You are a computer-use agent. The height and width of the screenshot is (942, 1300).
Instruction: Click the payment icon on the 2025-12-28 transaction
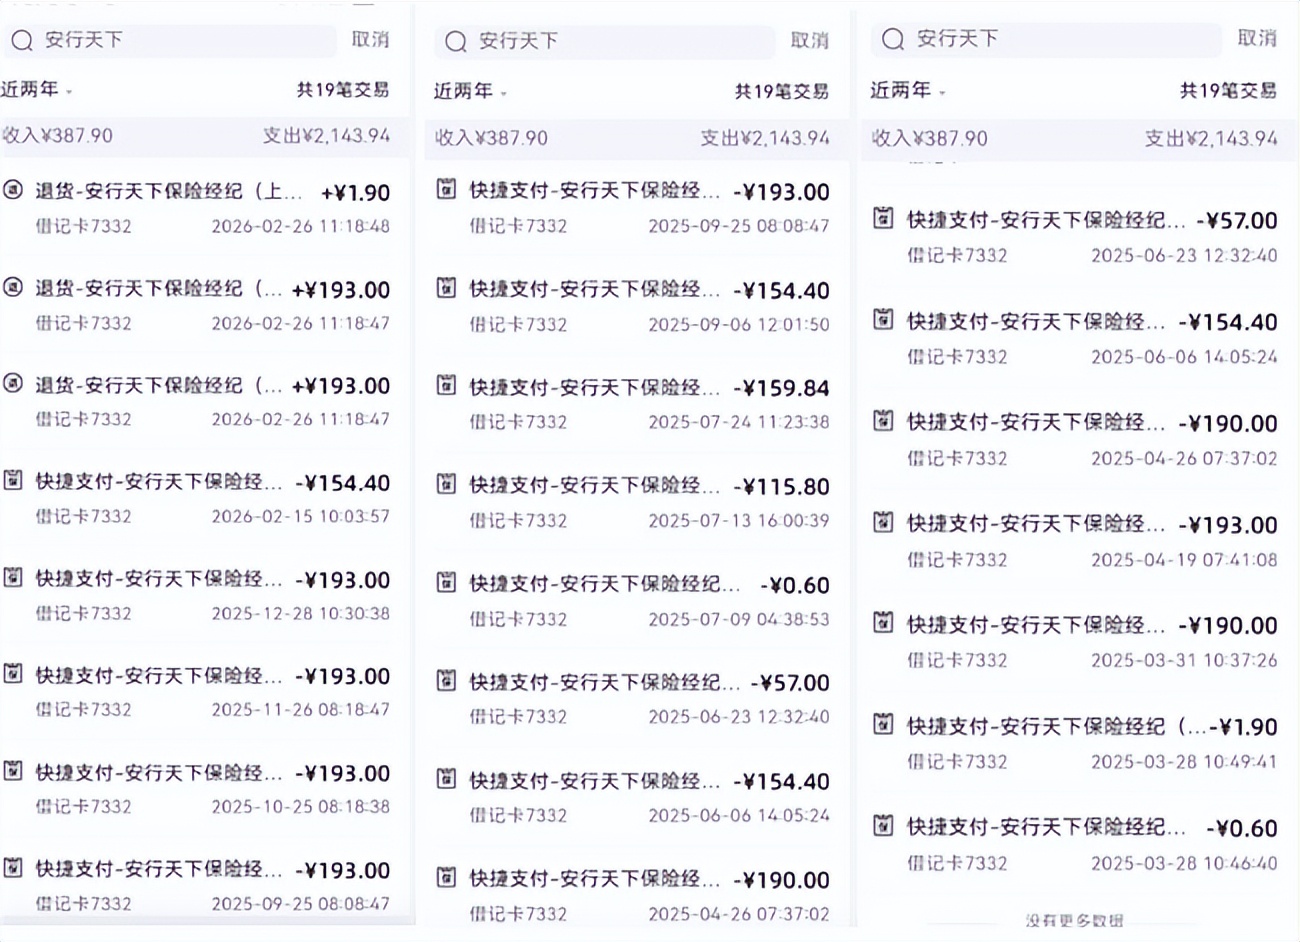pos(13,577)
